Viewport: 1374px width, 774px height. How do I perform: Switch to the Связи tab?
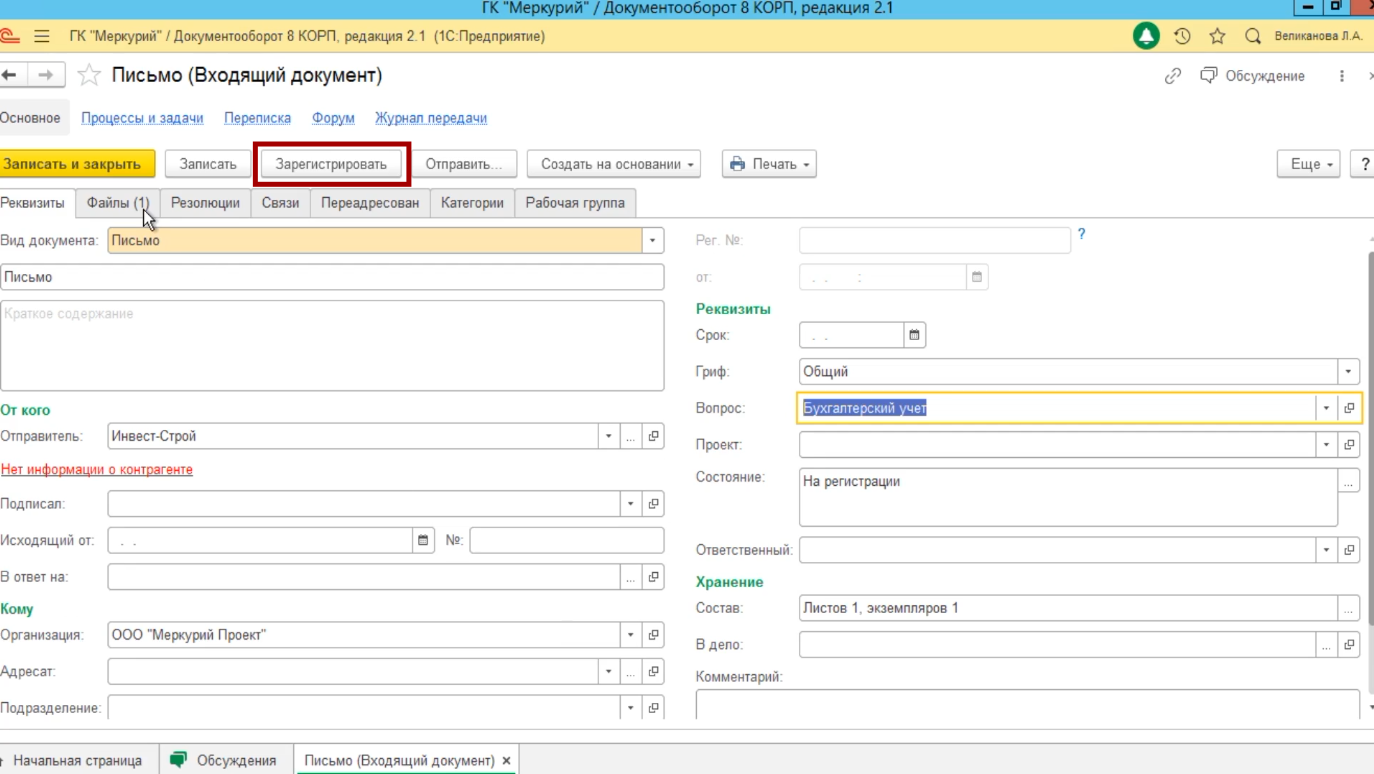click(280, 203)
